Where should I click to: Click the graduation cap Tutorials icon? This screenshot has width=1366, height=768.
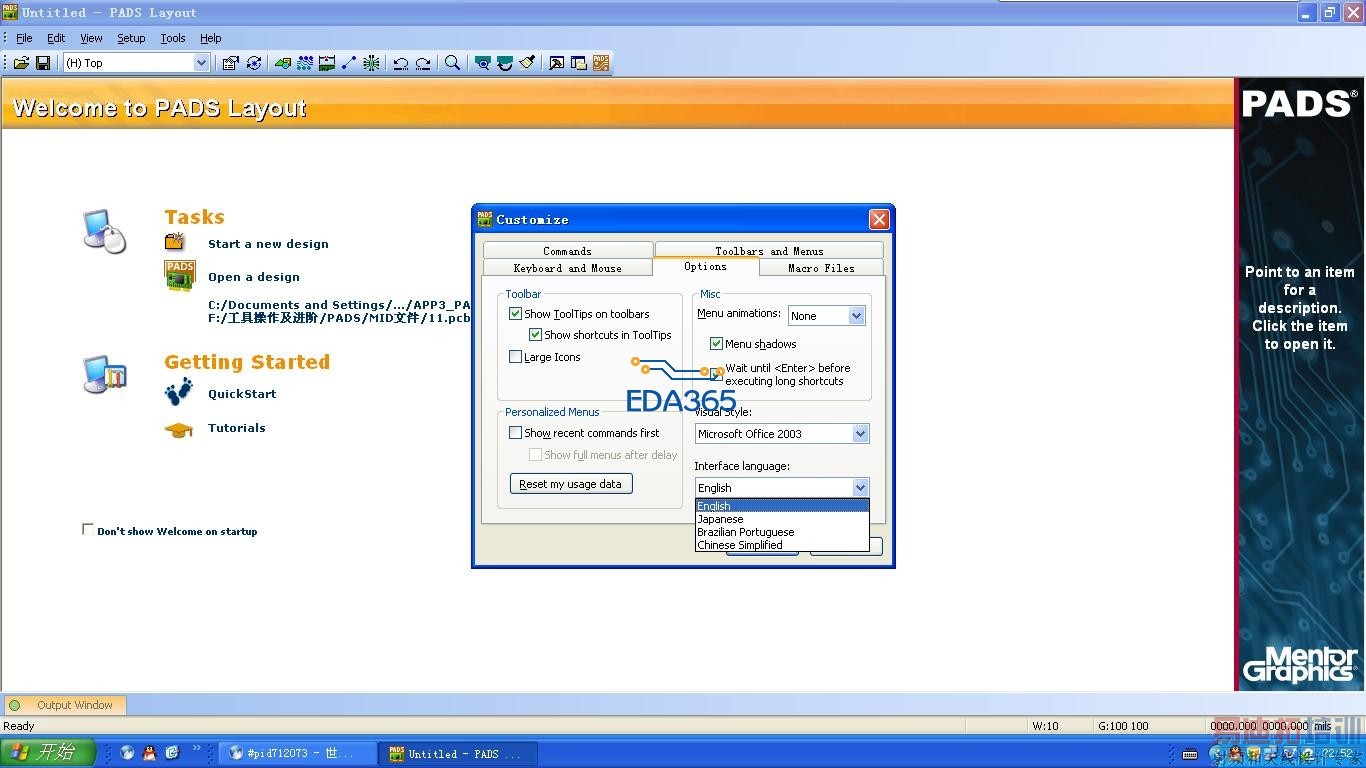(x=179, y=429)
